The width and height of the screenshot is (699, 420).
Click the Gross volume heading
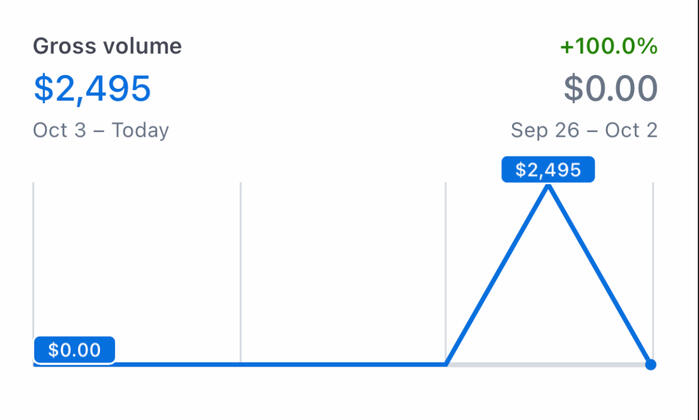pyautogui.click(x=107, y=46)
